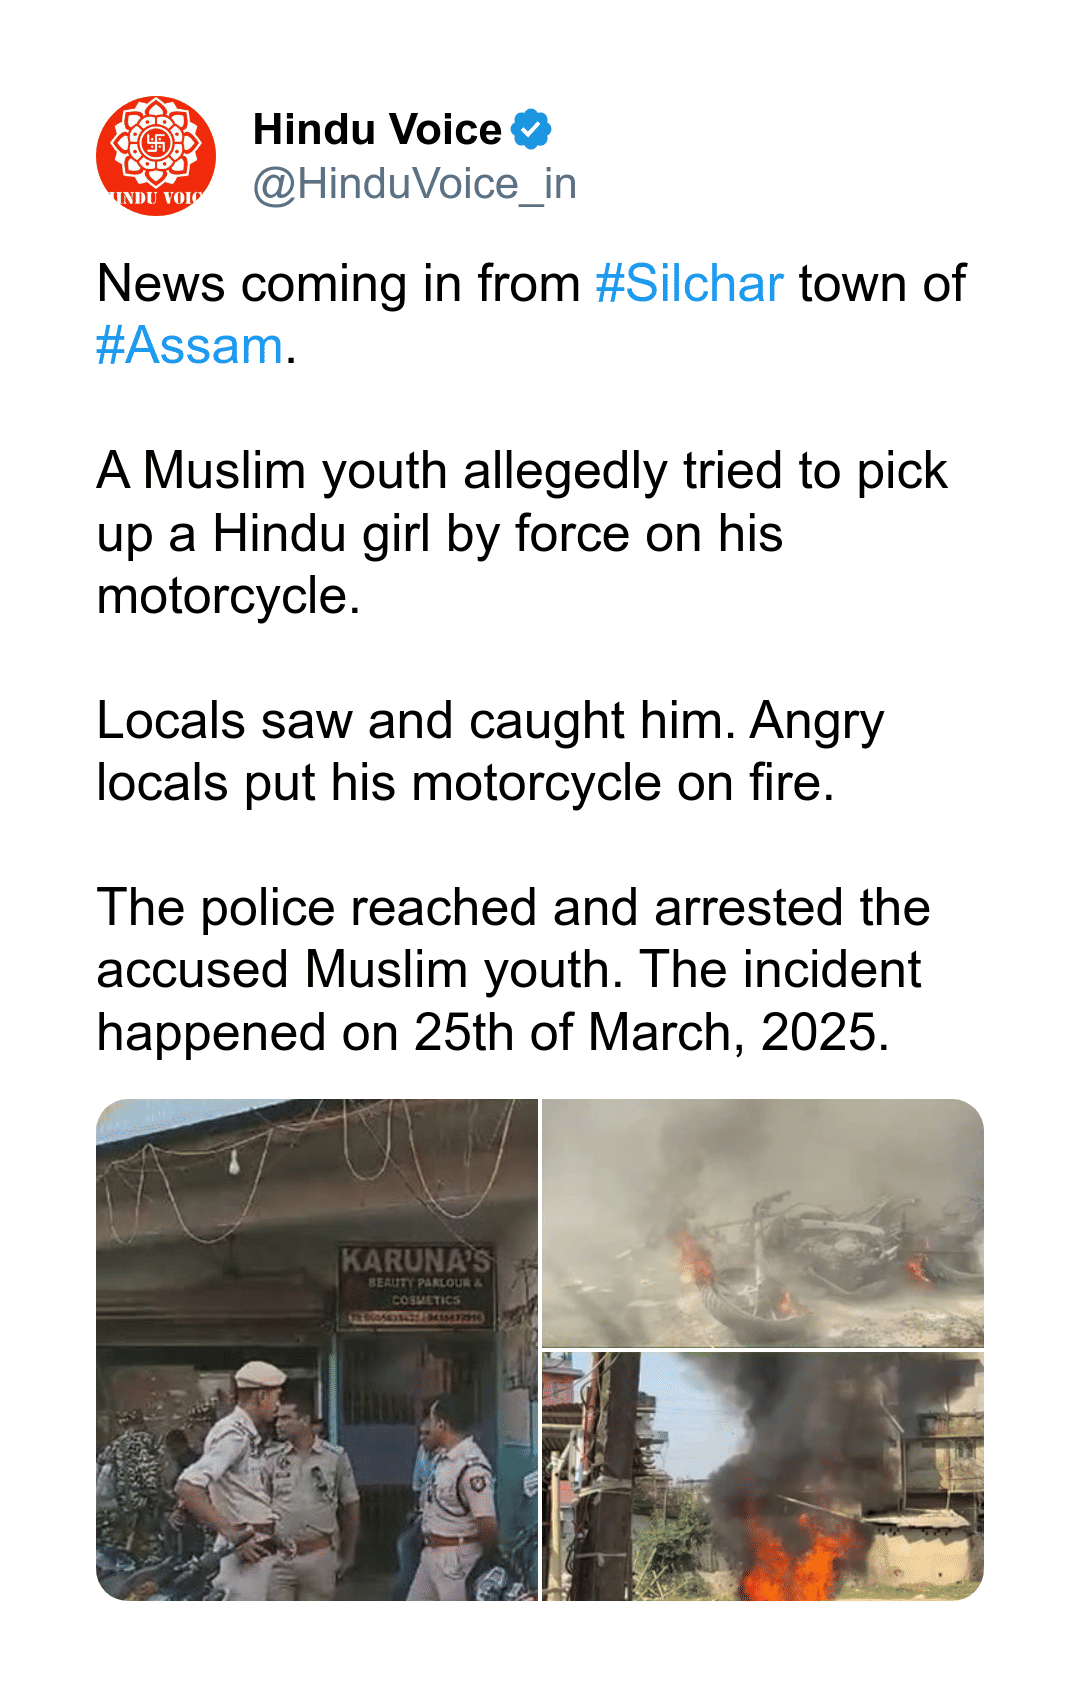
Task: Click the swastika emblem in the avatar
Action: click(156, 143)
